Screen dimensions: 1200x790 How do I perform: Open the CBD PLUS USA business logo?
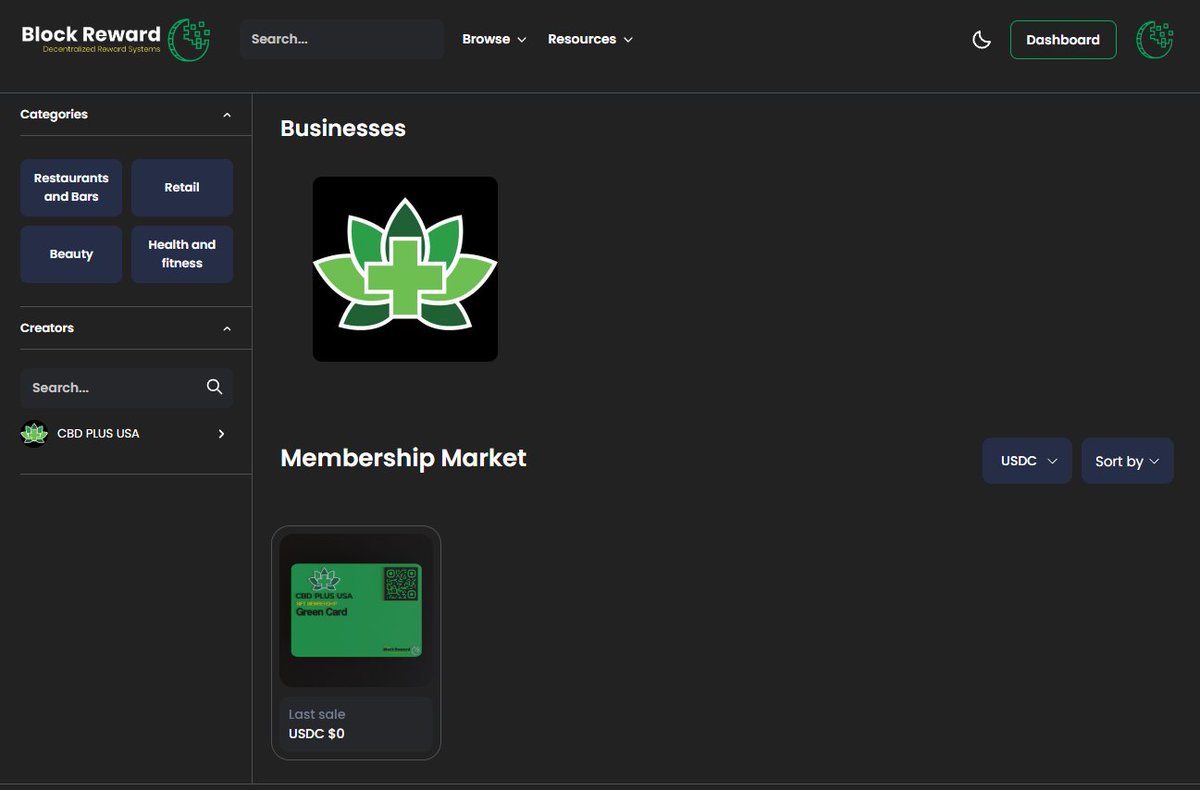(405, 268)
